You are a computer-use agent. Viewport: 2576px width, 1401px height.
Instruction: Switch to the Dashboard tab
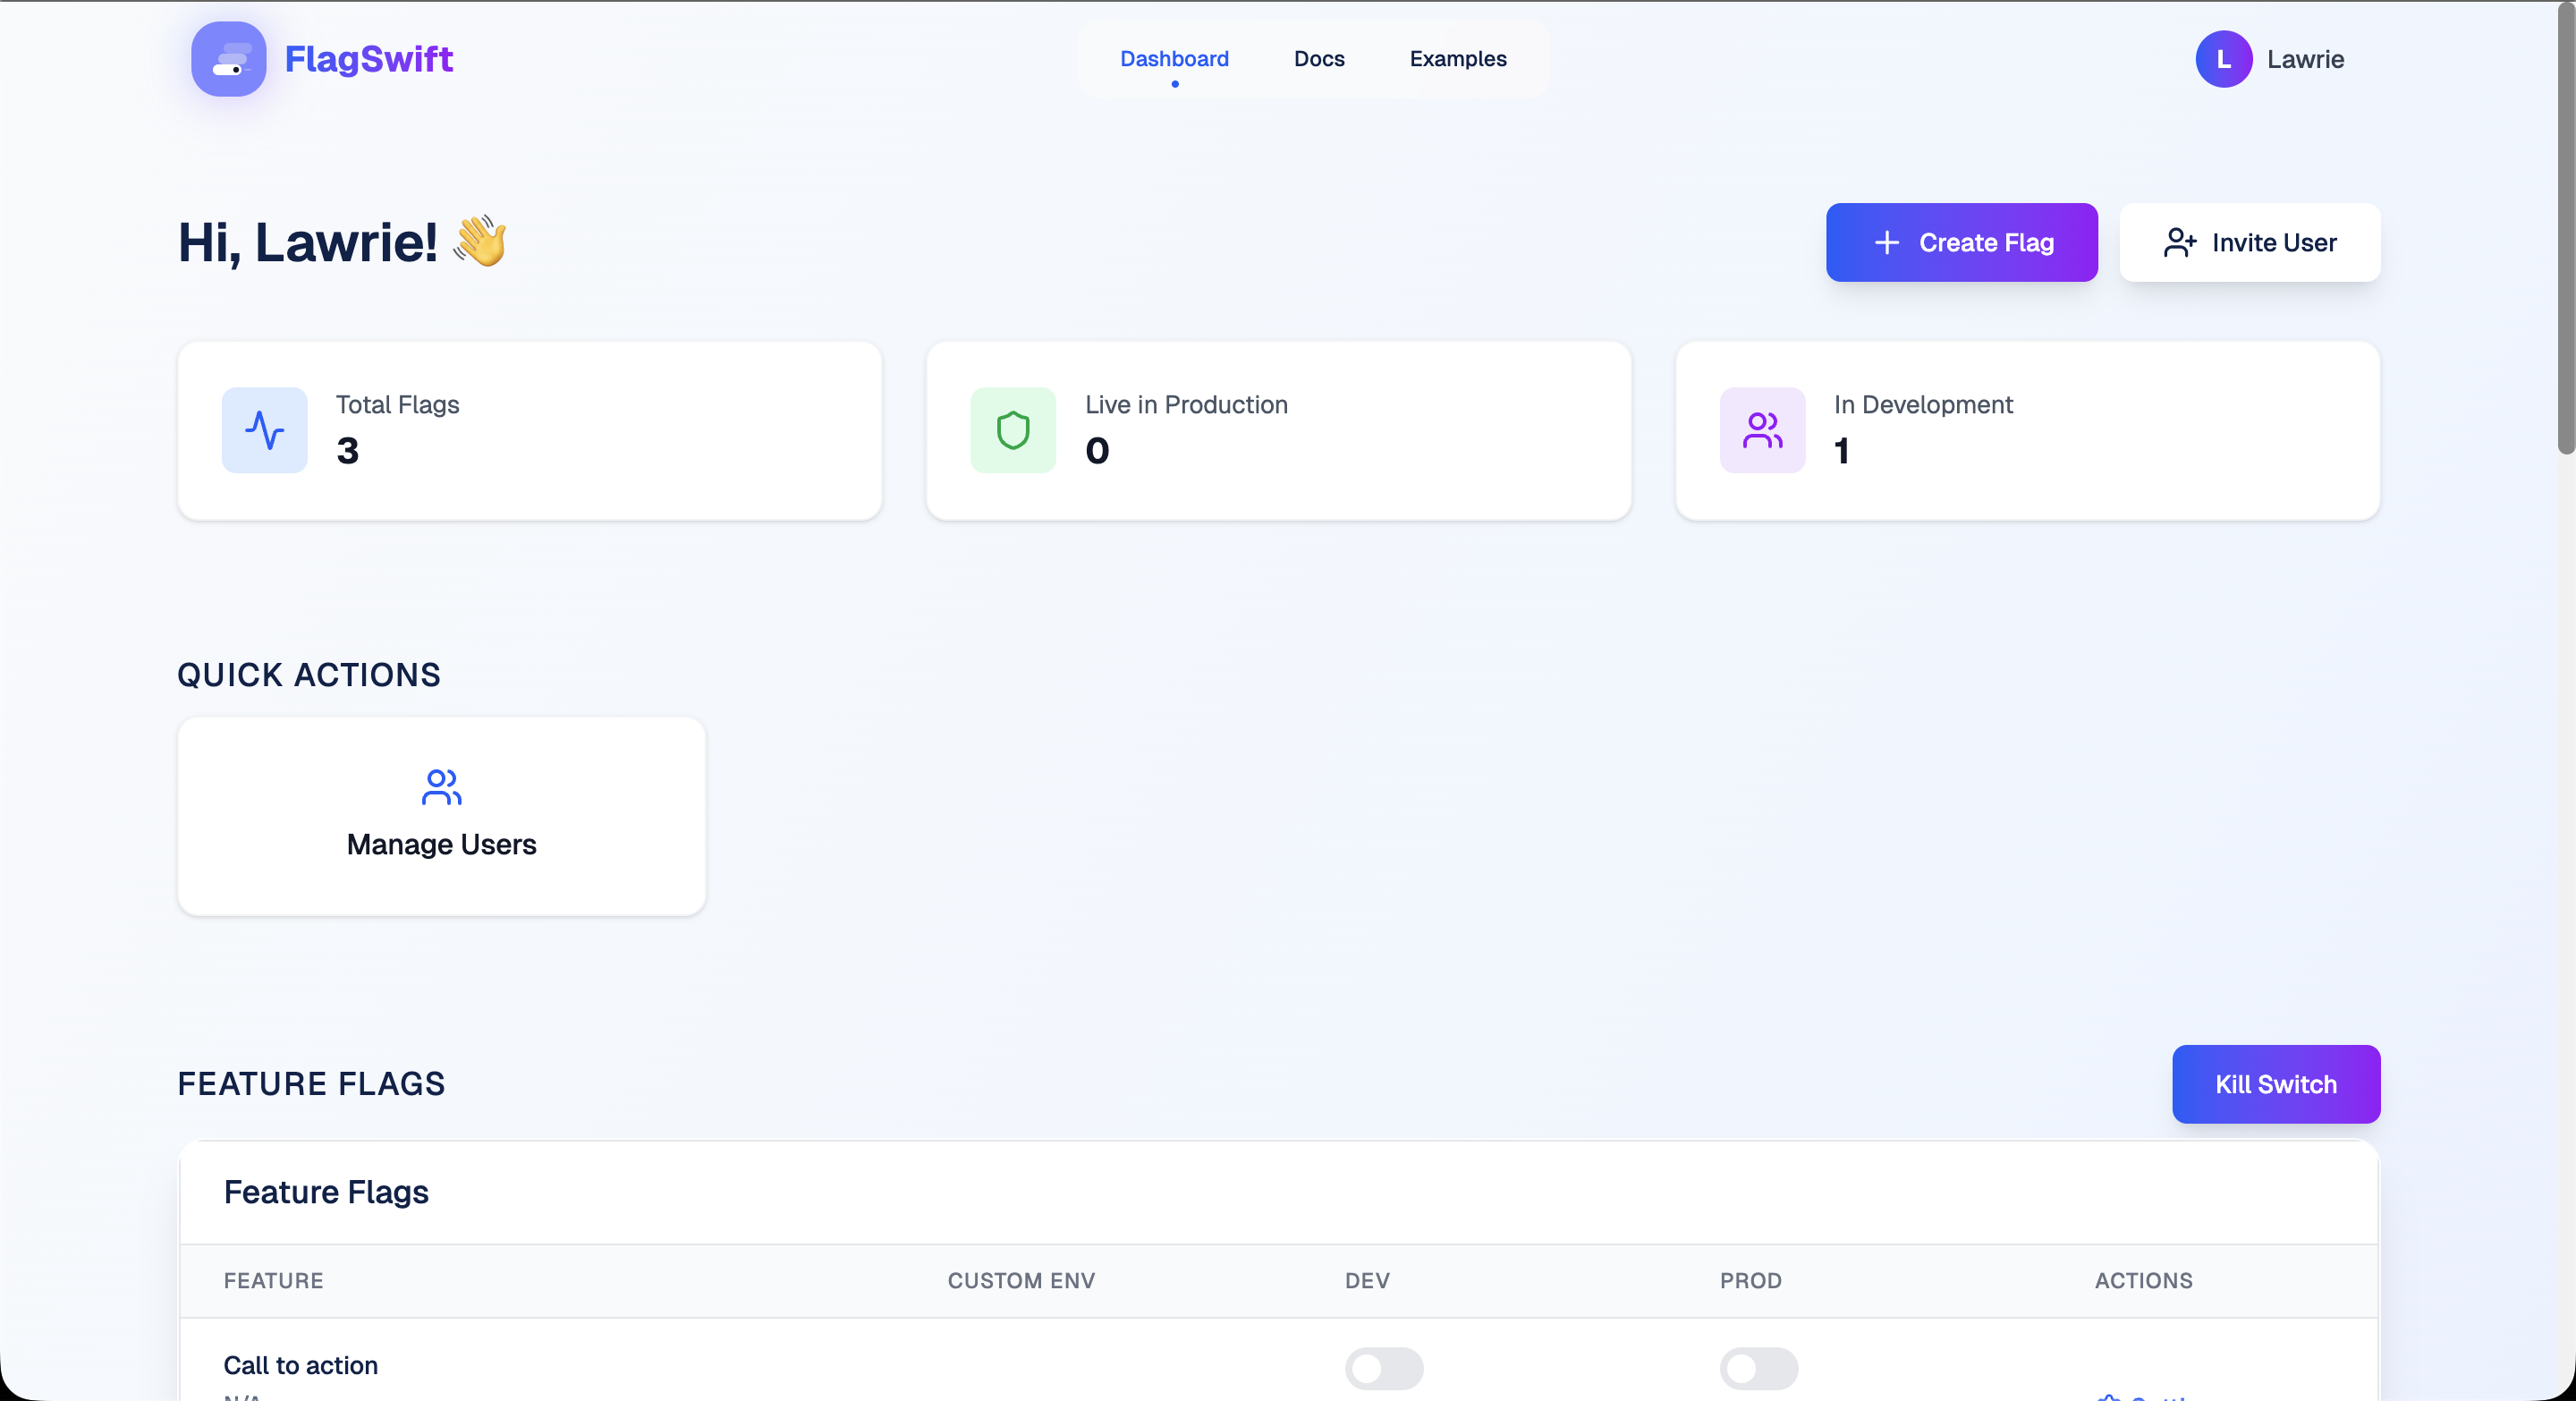coord(1174,59)
